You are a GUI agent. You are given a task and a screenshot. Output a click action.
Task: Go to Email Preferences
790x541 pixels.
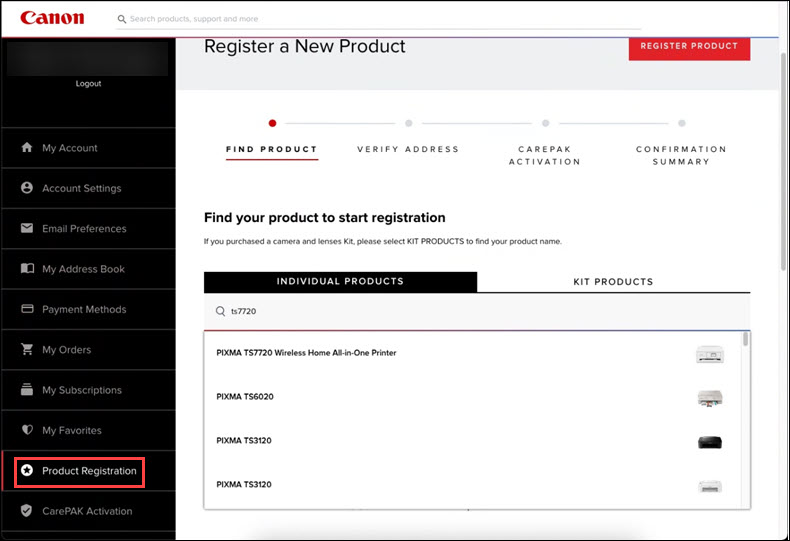(89, 228)
